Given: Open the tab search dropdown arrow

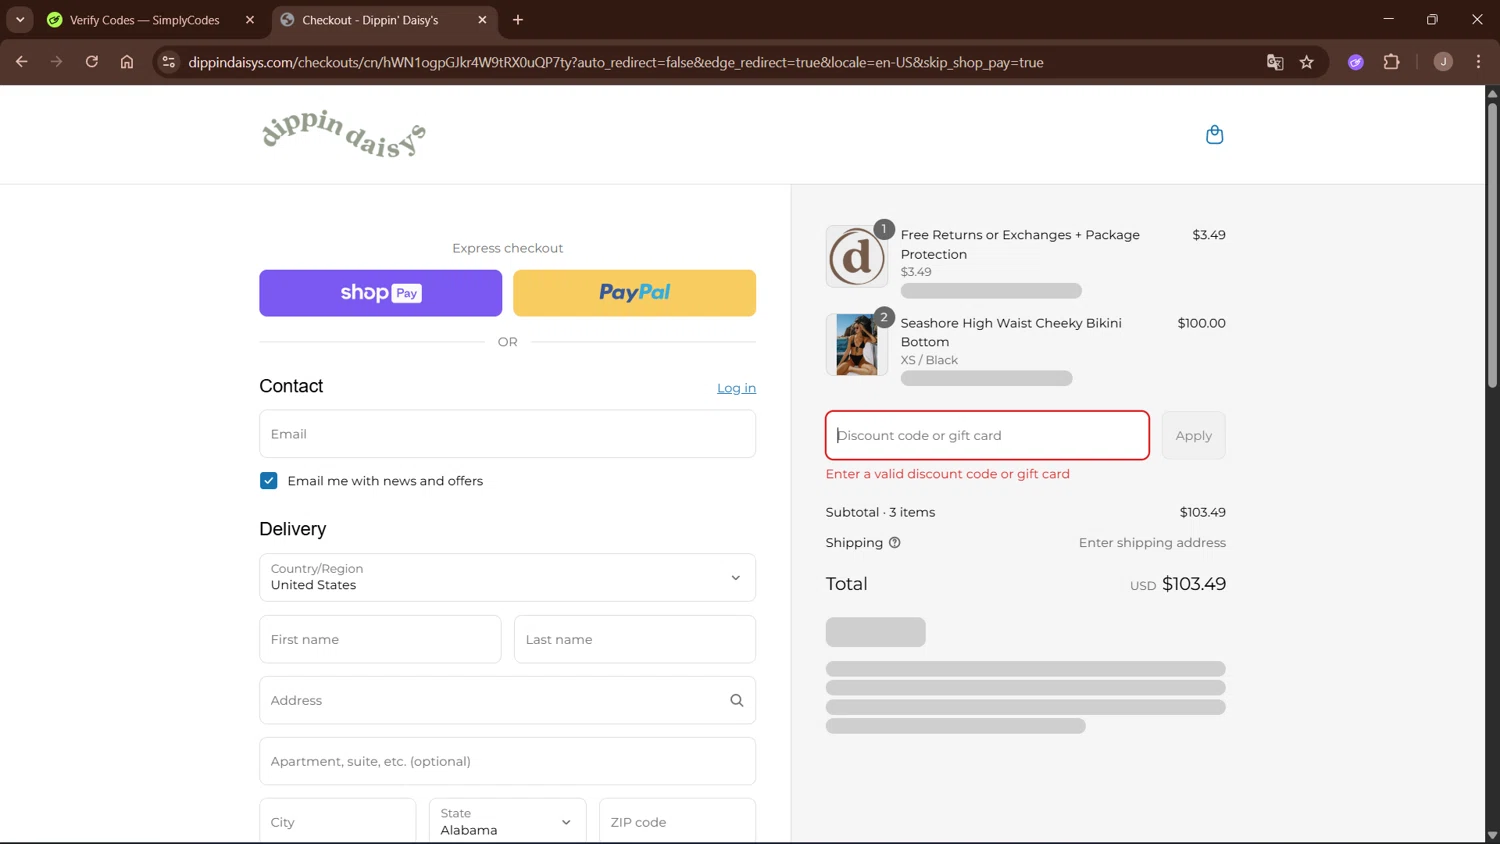Looking at the screenshot, I should (x=20, y=20).
